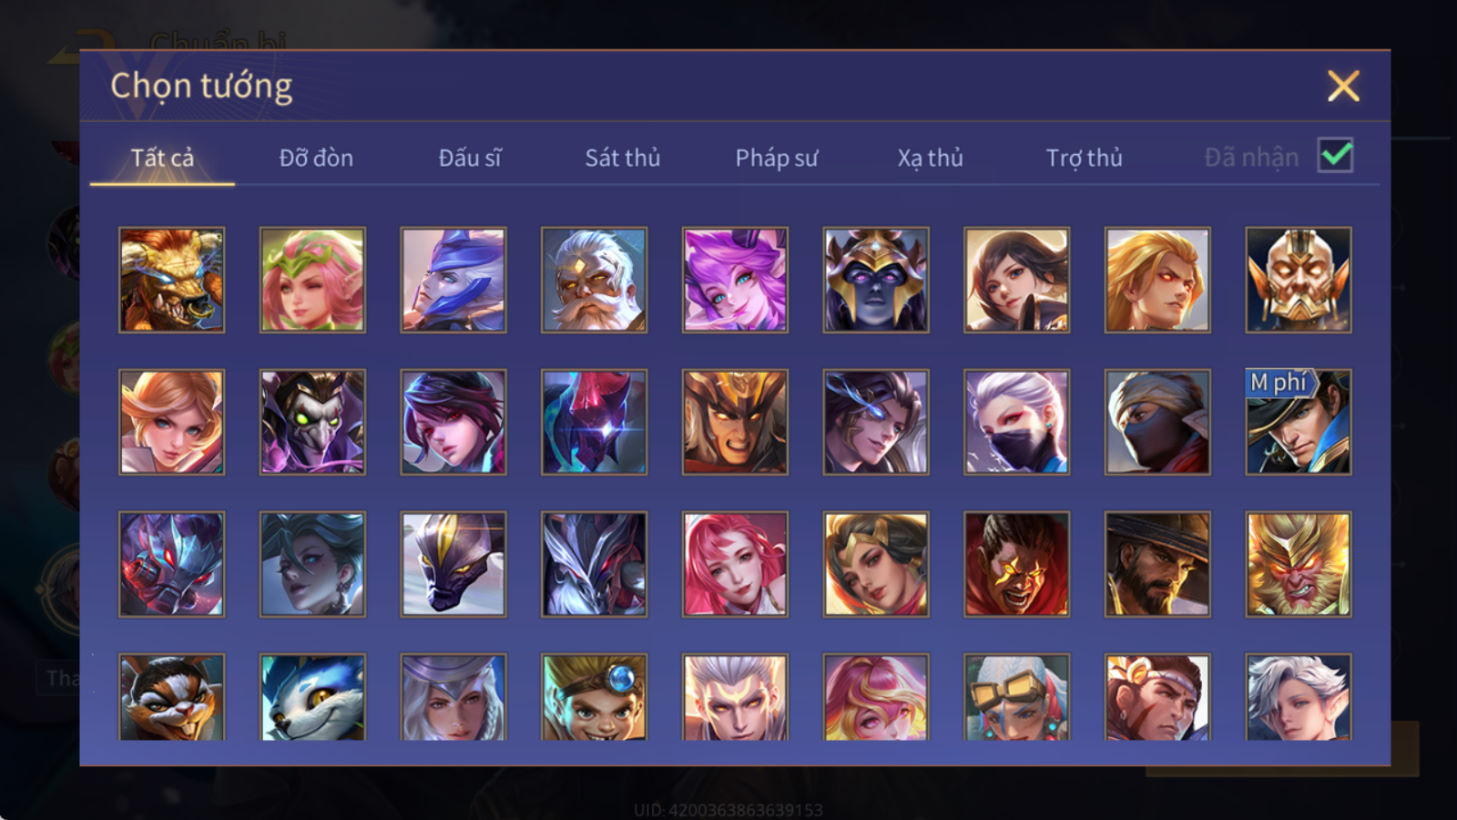The height and width of the screenshot is (820, 1457).
Task: Select the 'Tất cả' tab
Action: 162,158
